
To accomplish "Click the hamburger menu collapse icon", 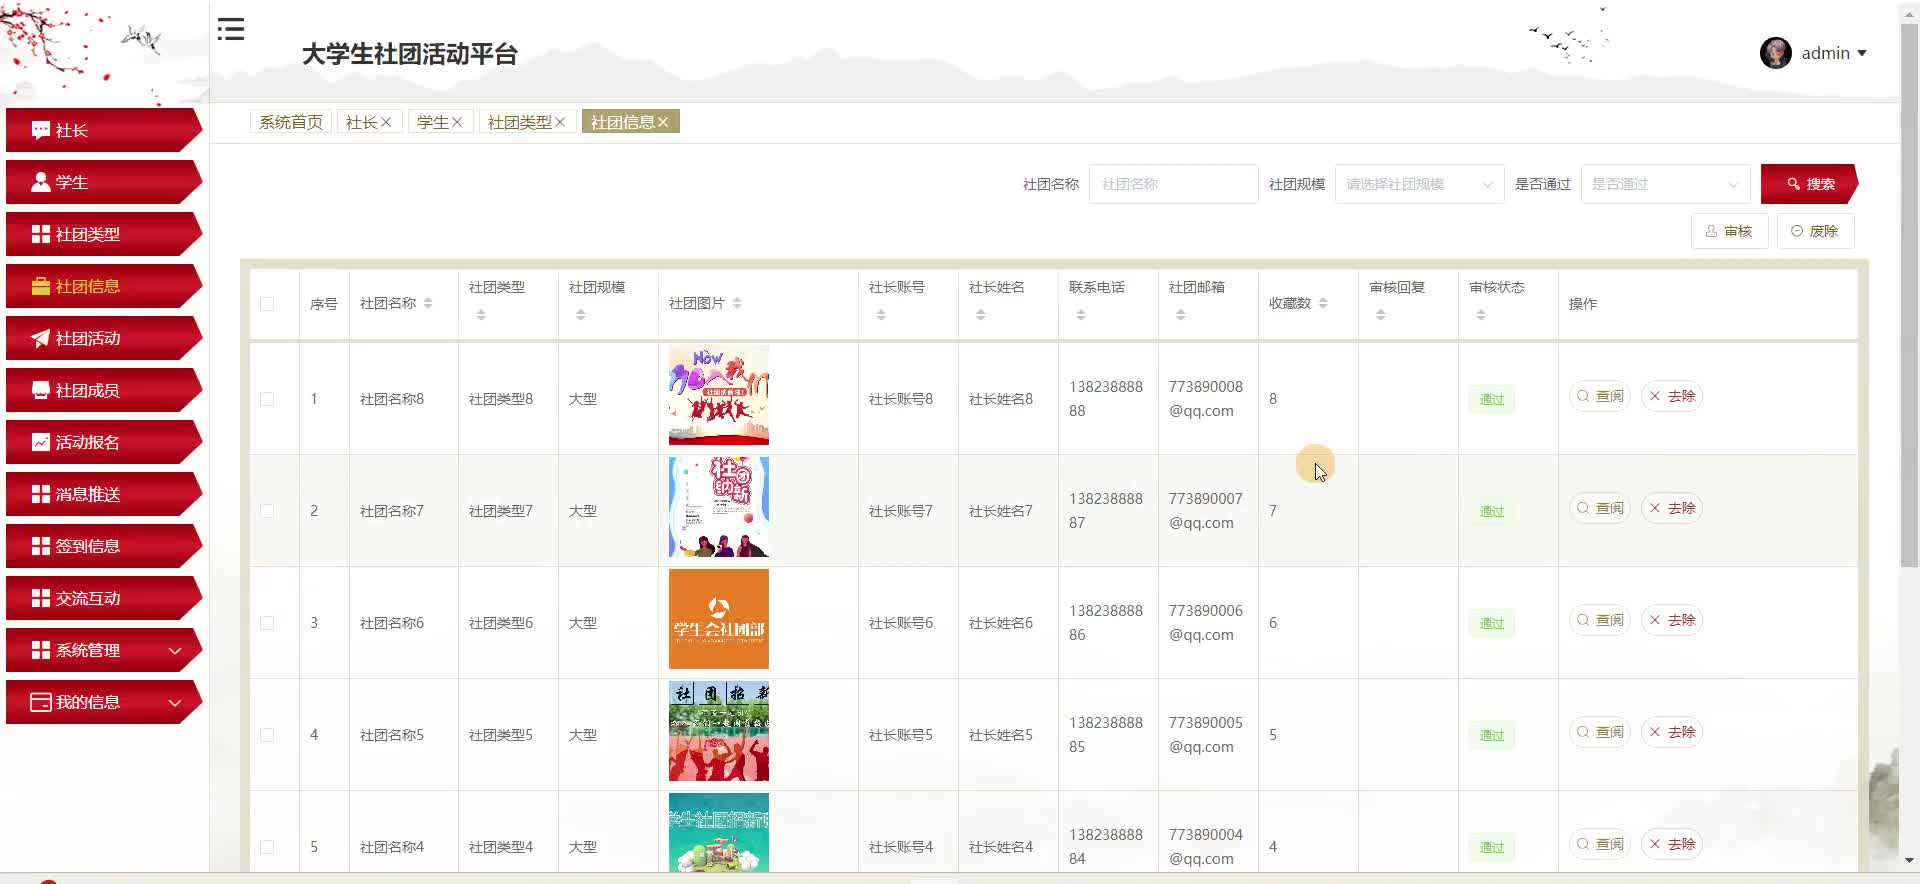I will point(231,30).
